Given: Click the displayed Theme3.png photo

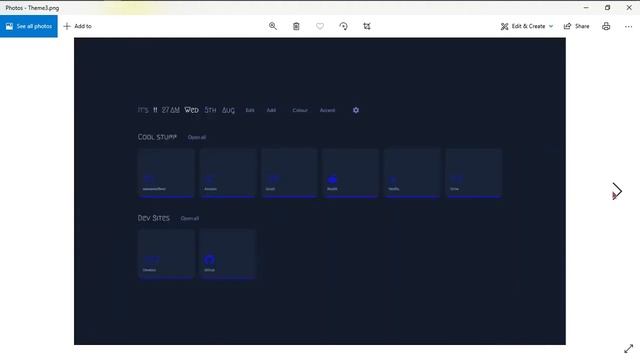Looking at the screenshot, I should [320, 191].
